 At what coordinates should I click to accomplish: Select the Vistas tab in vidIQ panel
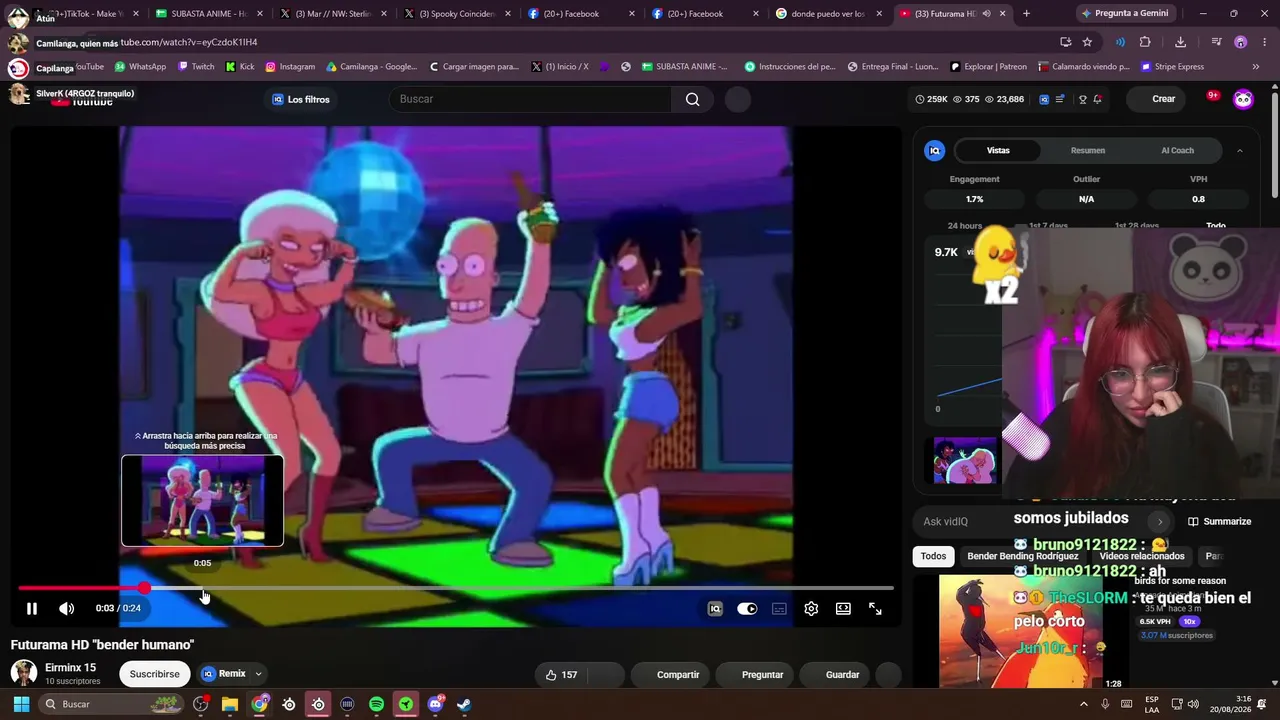[x=998, y=150]
